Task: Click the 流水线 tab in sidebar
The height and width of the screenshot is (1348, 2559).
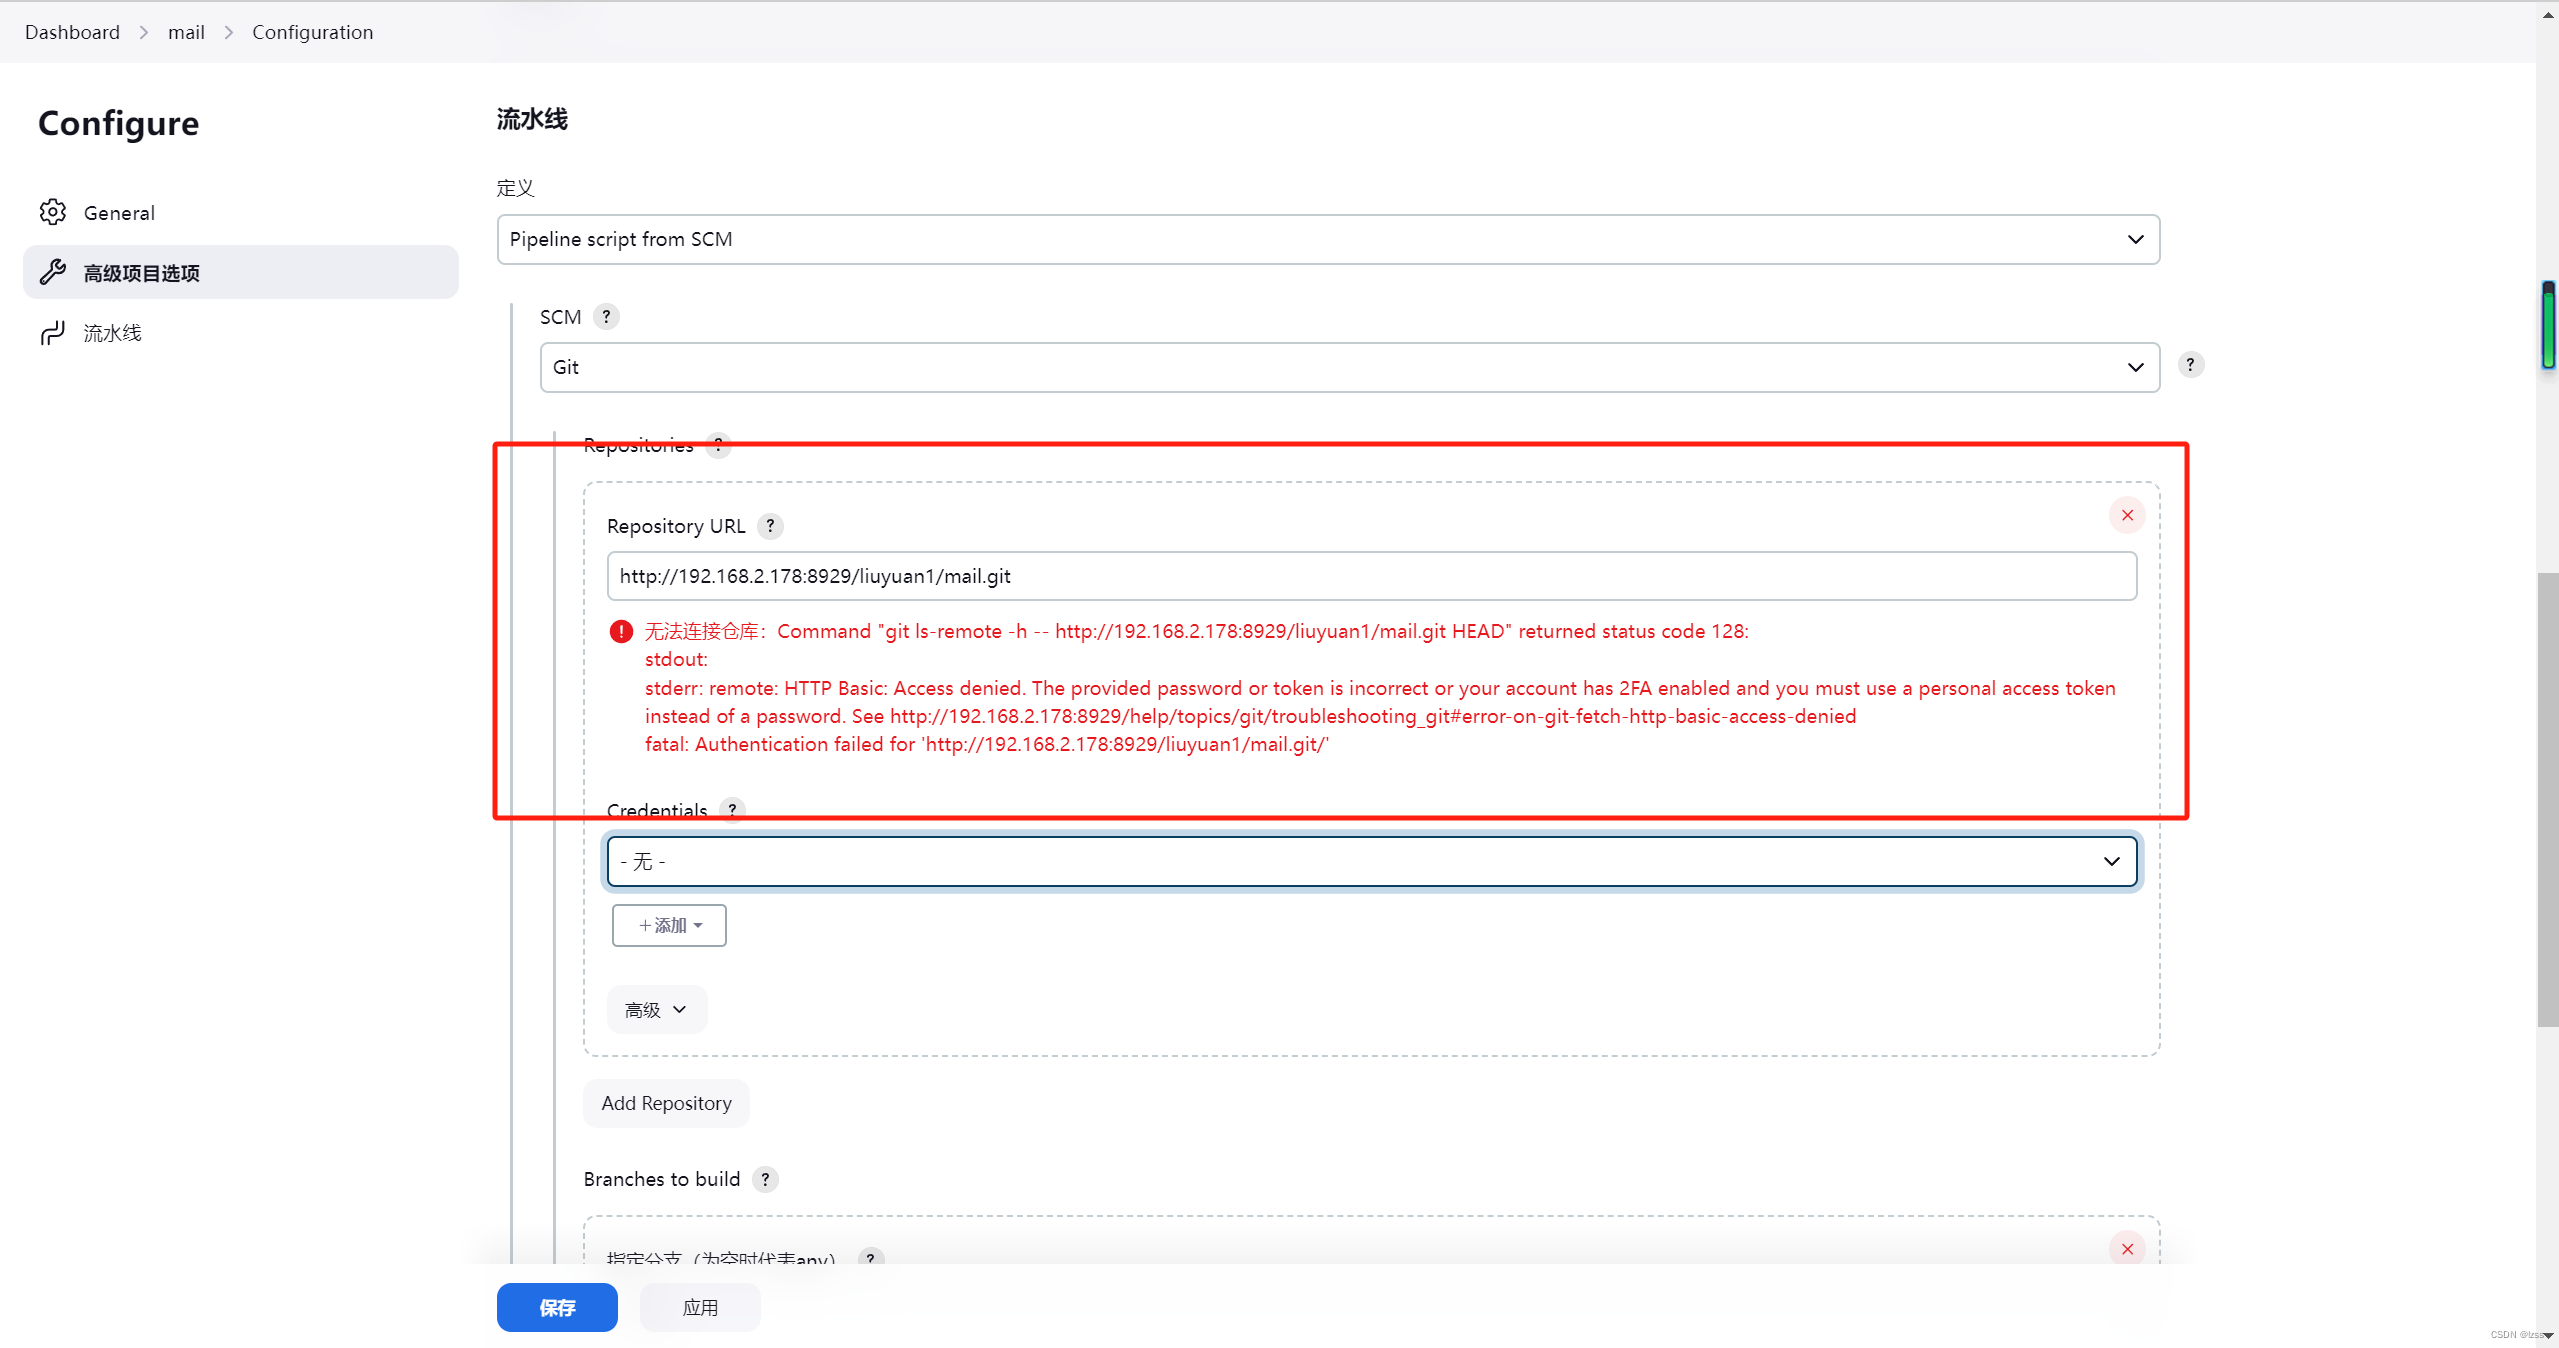Action: point(112,332)
